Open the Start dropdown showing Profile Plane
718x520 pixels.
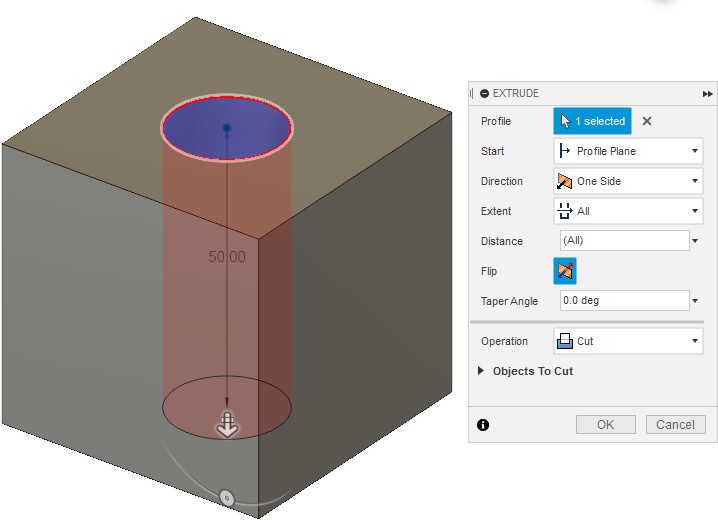(628, 151)
